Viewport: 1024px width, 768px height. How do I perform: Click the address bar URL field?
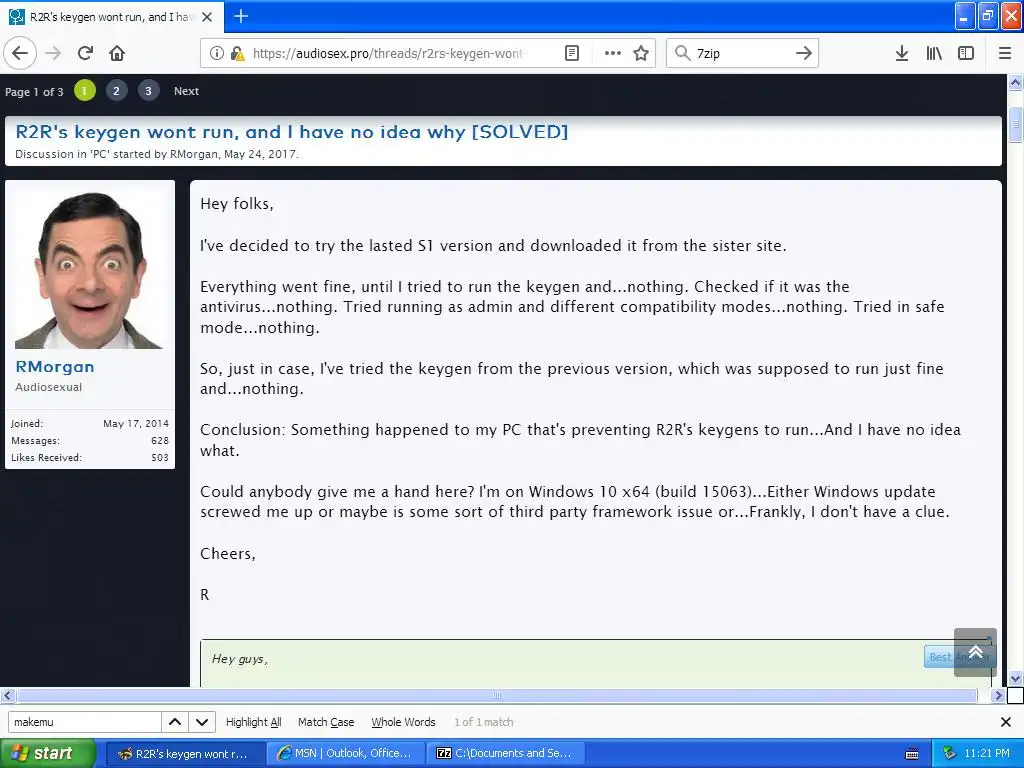389,53
